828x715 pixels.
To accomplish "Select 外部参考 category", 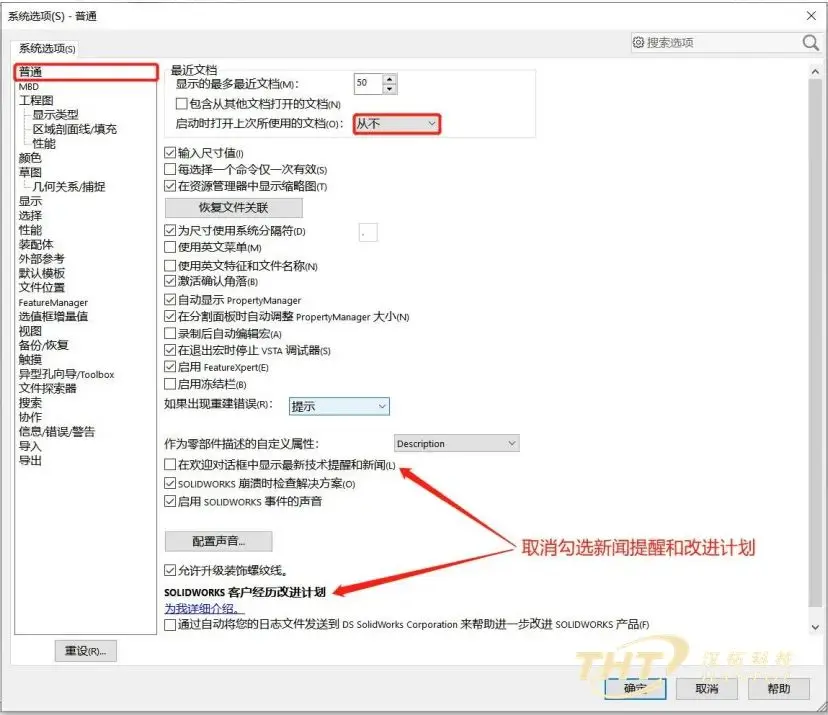I will [42, 259].
